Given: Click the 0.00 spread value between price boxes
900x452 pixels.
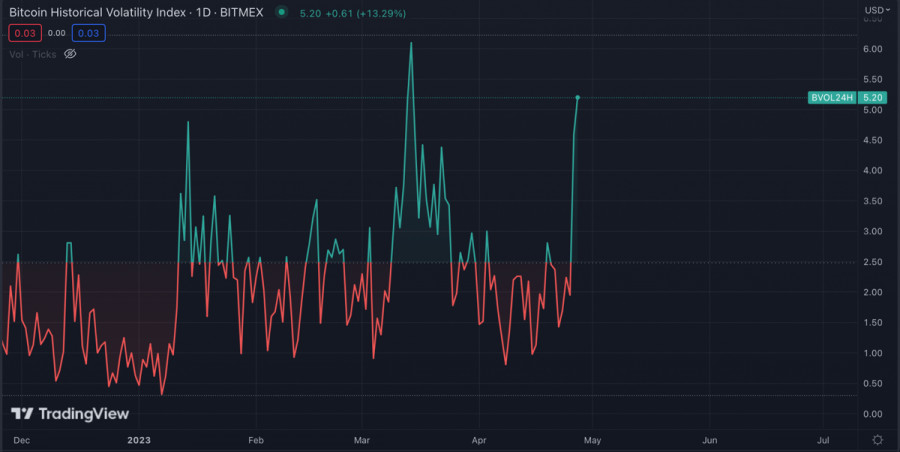Looking at the screenshot, I should [56, 33].
